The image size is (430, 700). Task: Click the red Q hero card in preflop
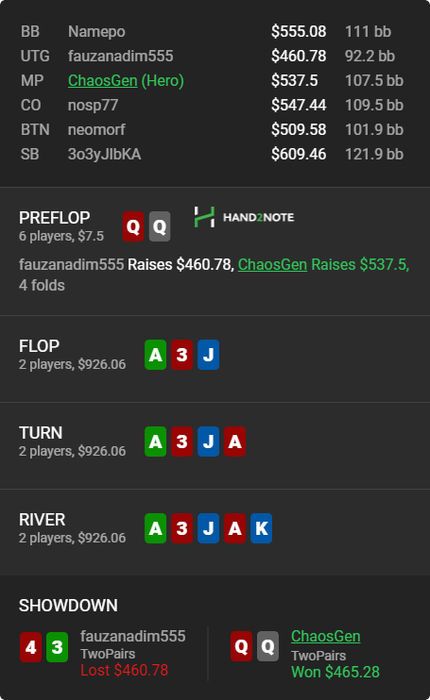(x=134, y=227)
